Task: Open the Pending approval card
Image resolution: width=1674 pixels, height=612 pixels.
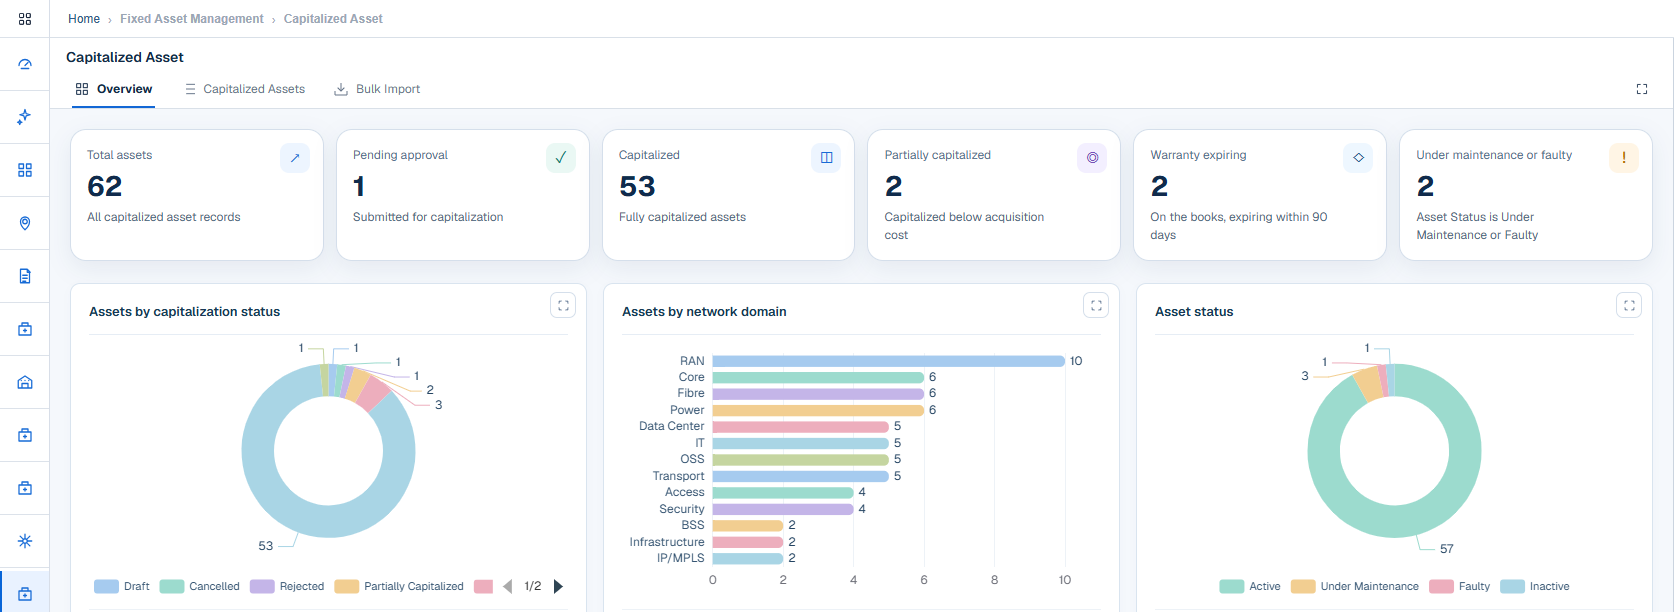Action: (463, 195)
